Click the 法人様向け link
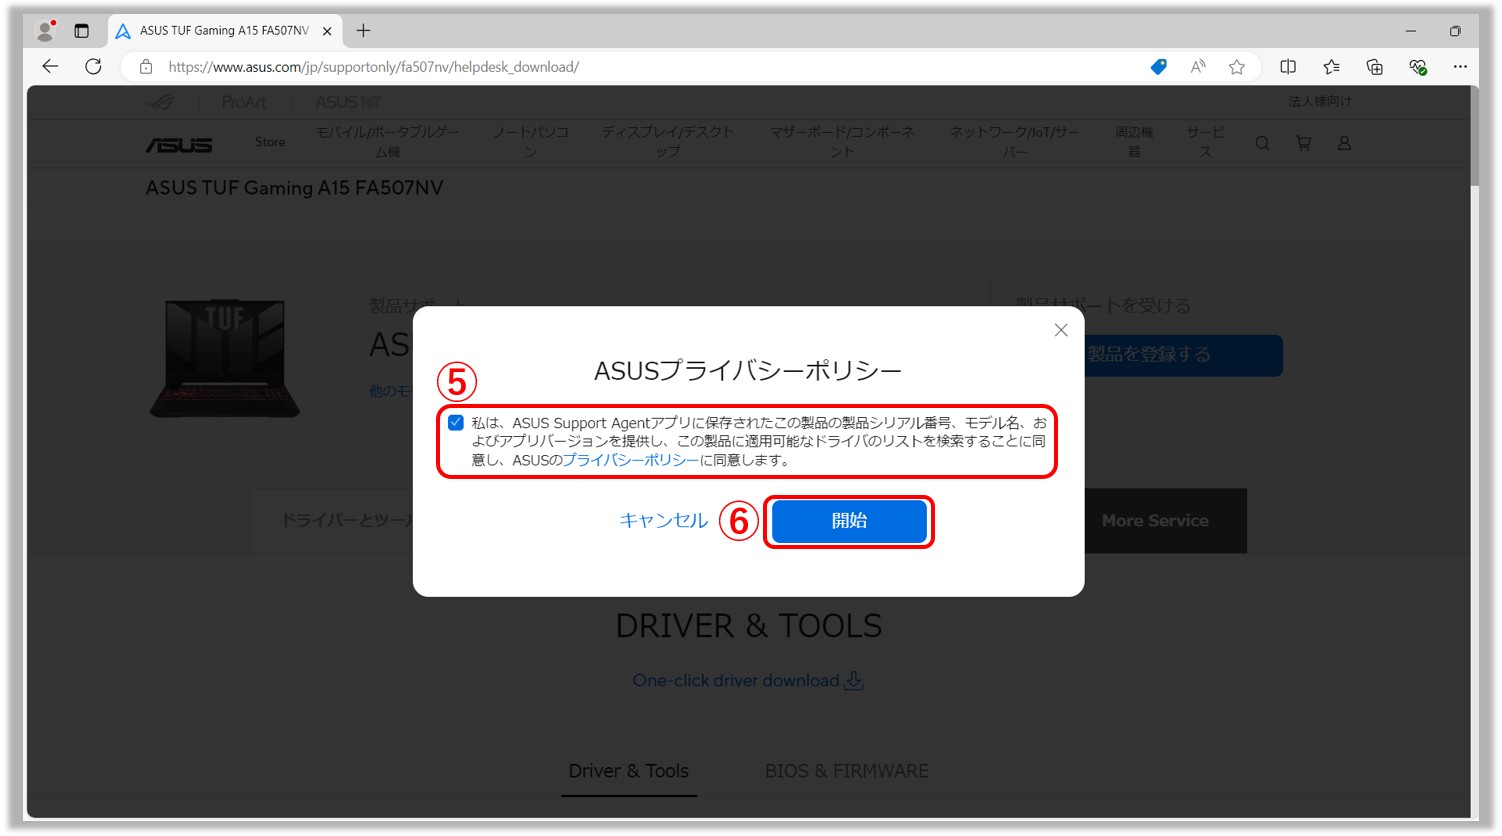This screenshot has width=1502, height=836. tap(1320, 102)
